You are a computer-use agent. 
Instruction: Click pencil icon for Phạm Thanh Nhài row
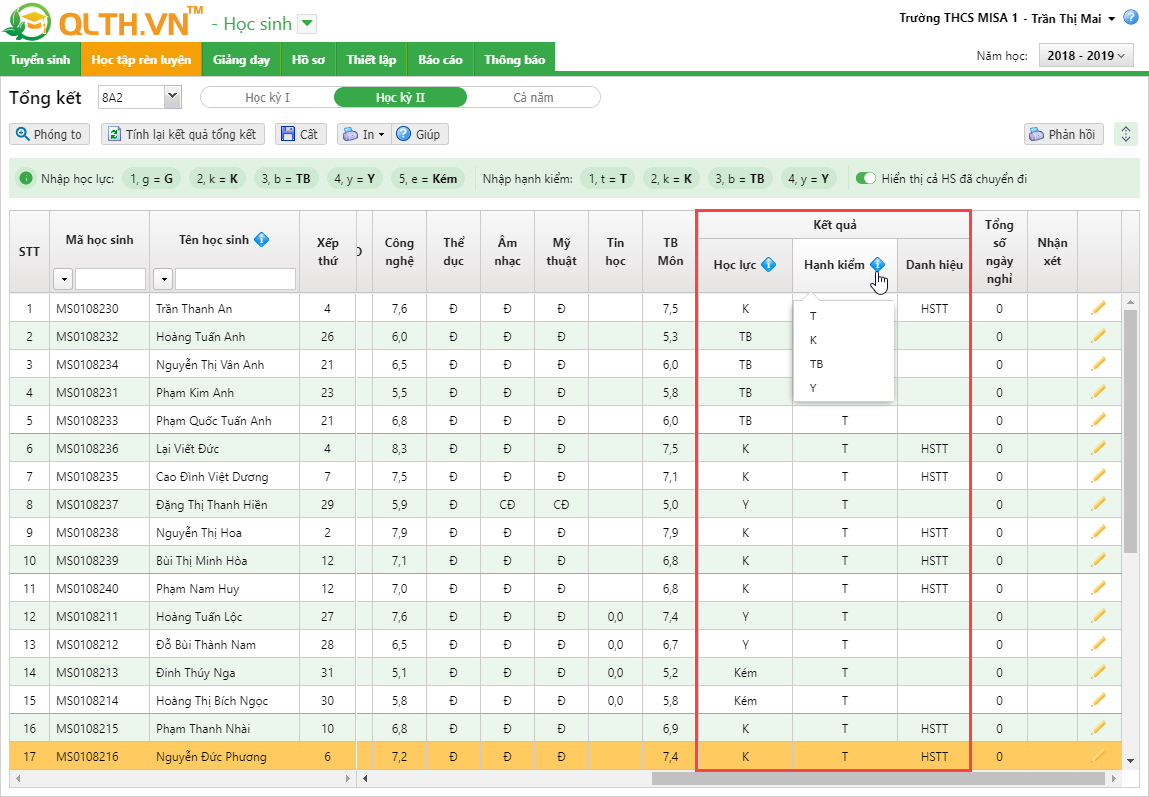point(1098,728)
